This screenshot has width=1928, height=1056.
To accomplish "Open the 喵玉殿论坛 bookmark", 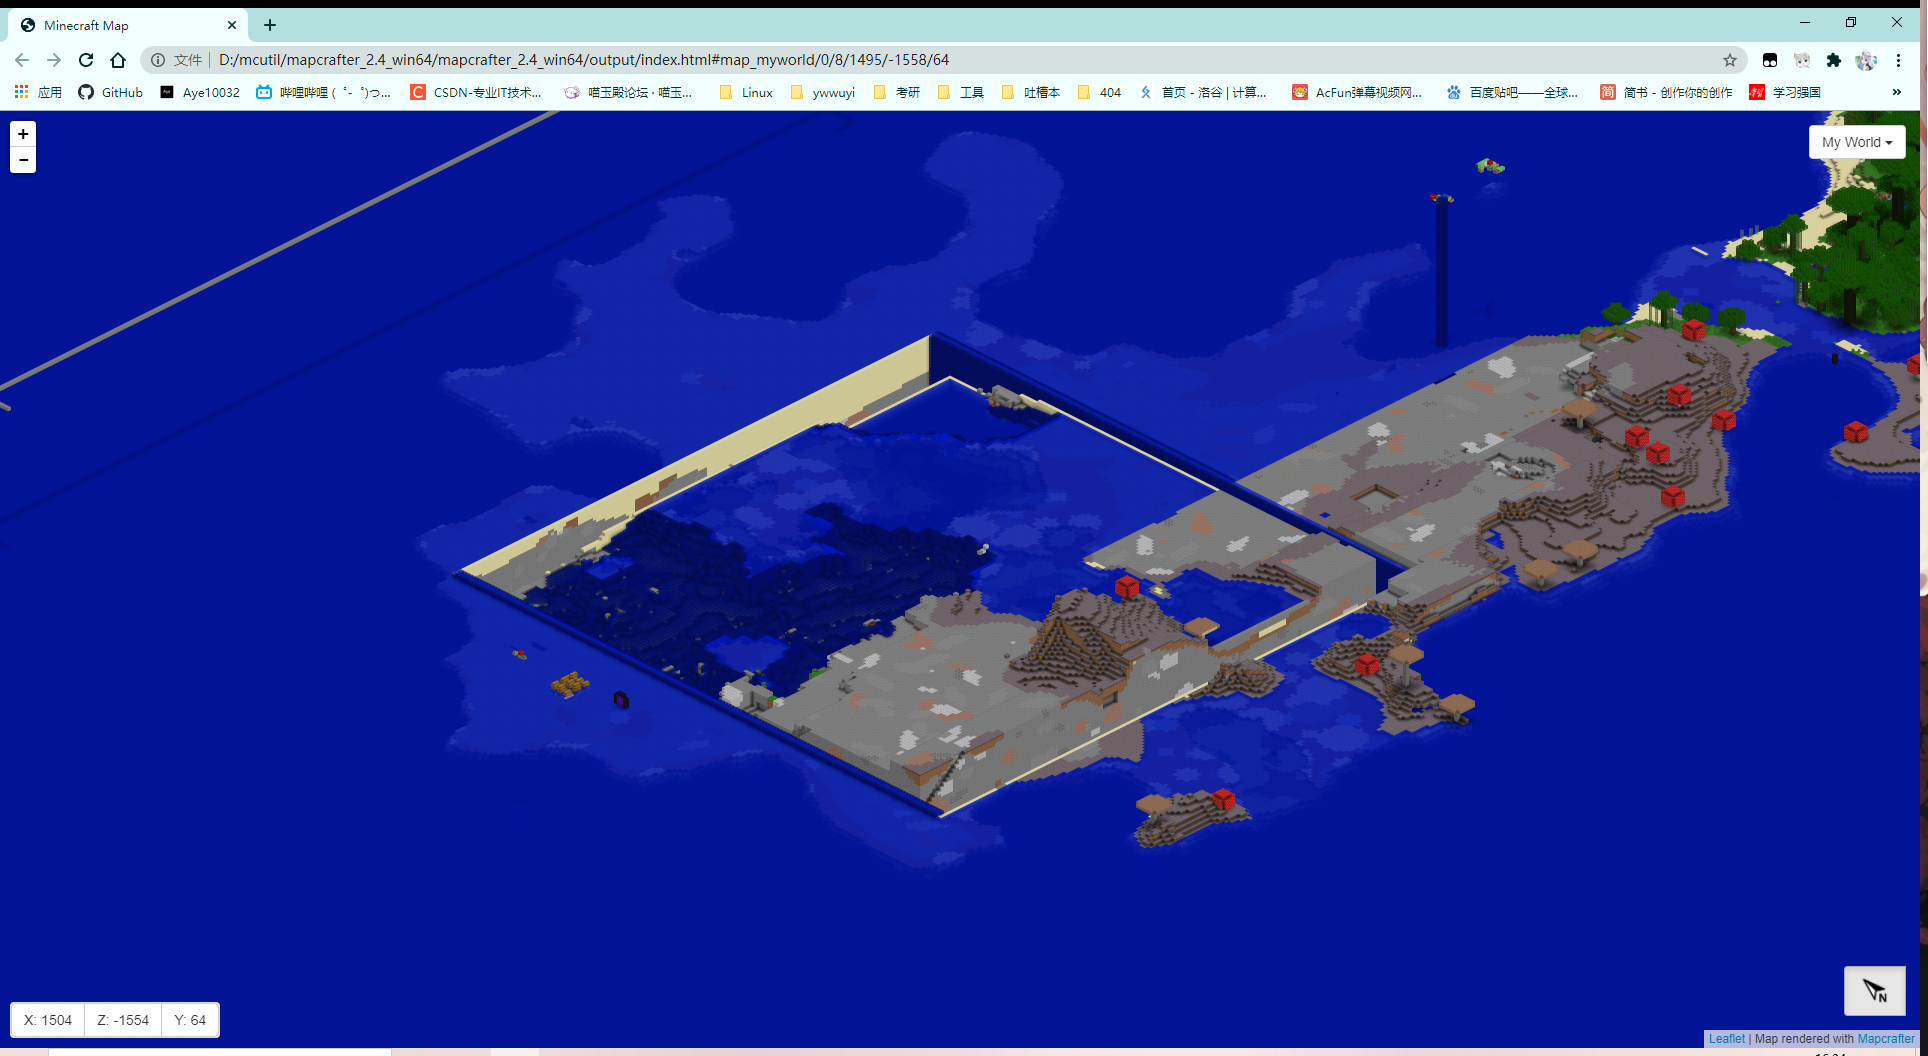I will (629, 92).
